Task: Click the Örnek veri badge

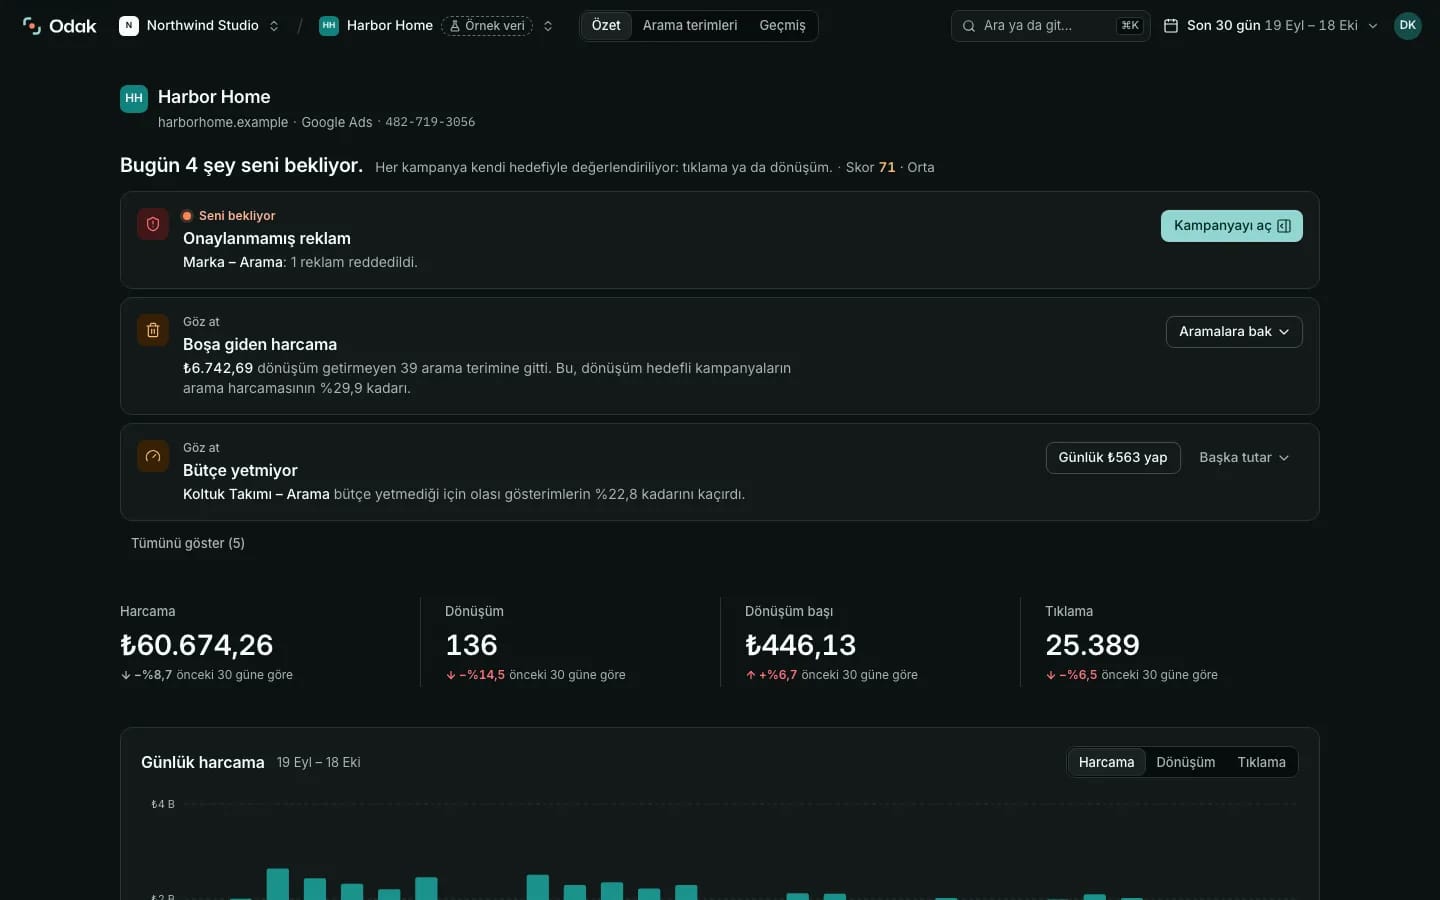Action: (x=487, y=26)
